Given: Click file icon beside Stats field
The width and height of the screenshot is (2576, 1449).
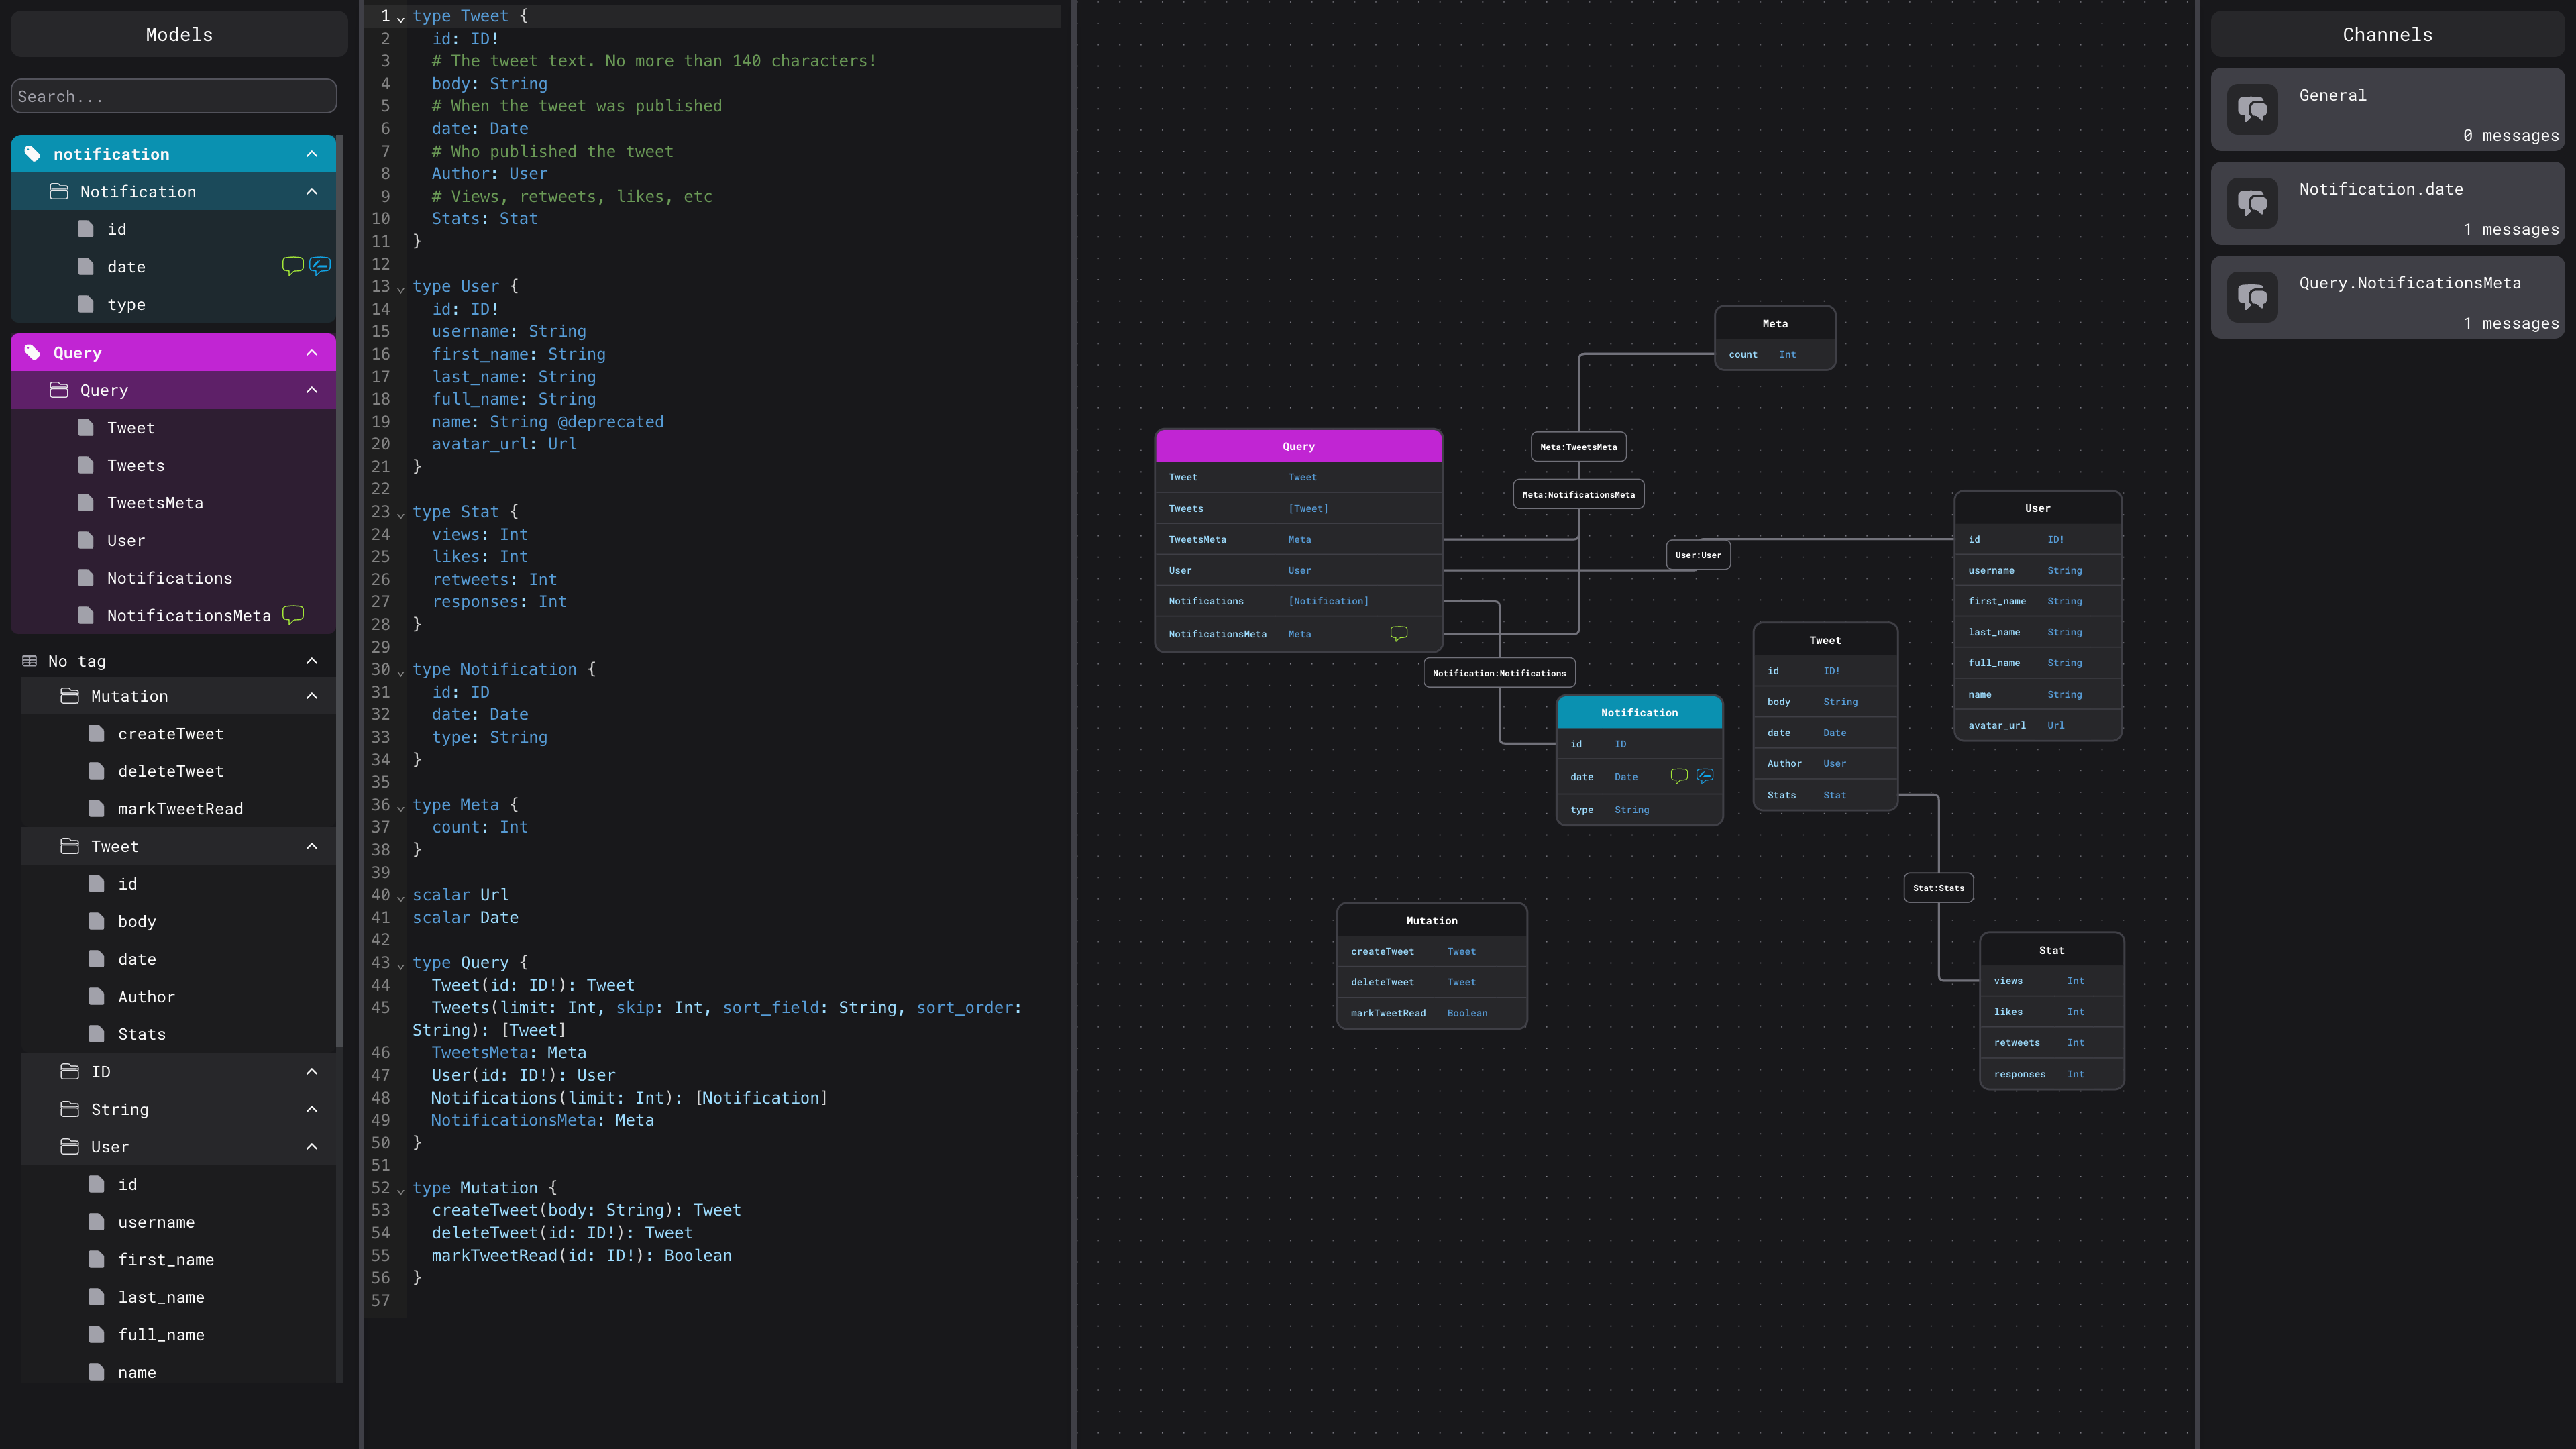Looking at the screenshot, I should [x=96, y=1034].
